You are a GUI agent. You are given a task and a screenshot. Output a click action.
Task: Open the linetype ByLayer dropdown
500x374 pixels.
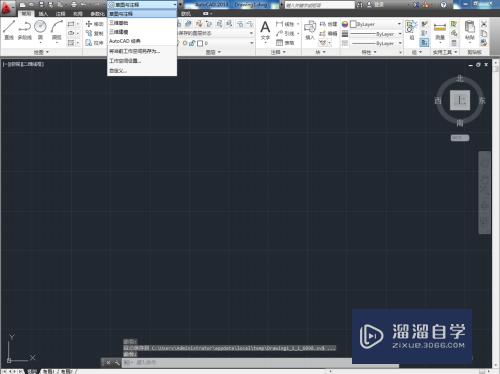376,43
